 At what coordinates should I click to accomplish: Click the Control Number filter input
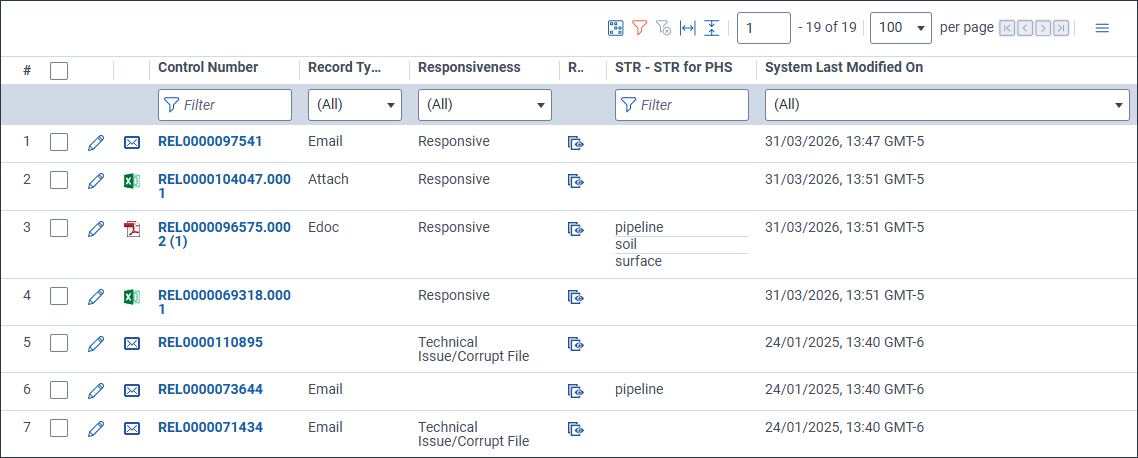(225, 105)
